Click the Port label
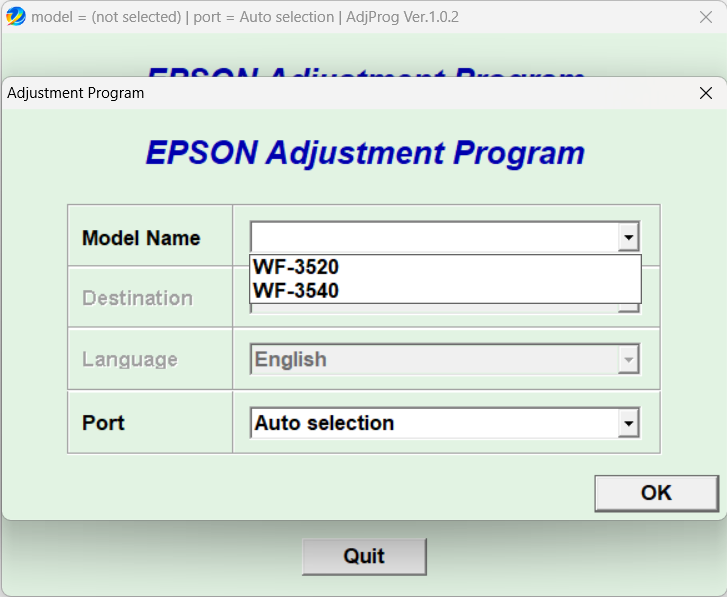 tap(104, 423)
